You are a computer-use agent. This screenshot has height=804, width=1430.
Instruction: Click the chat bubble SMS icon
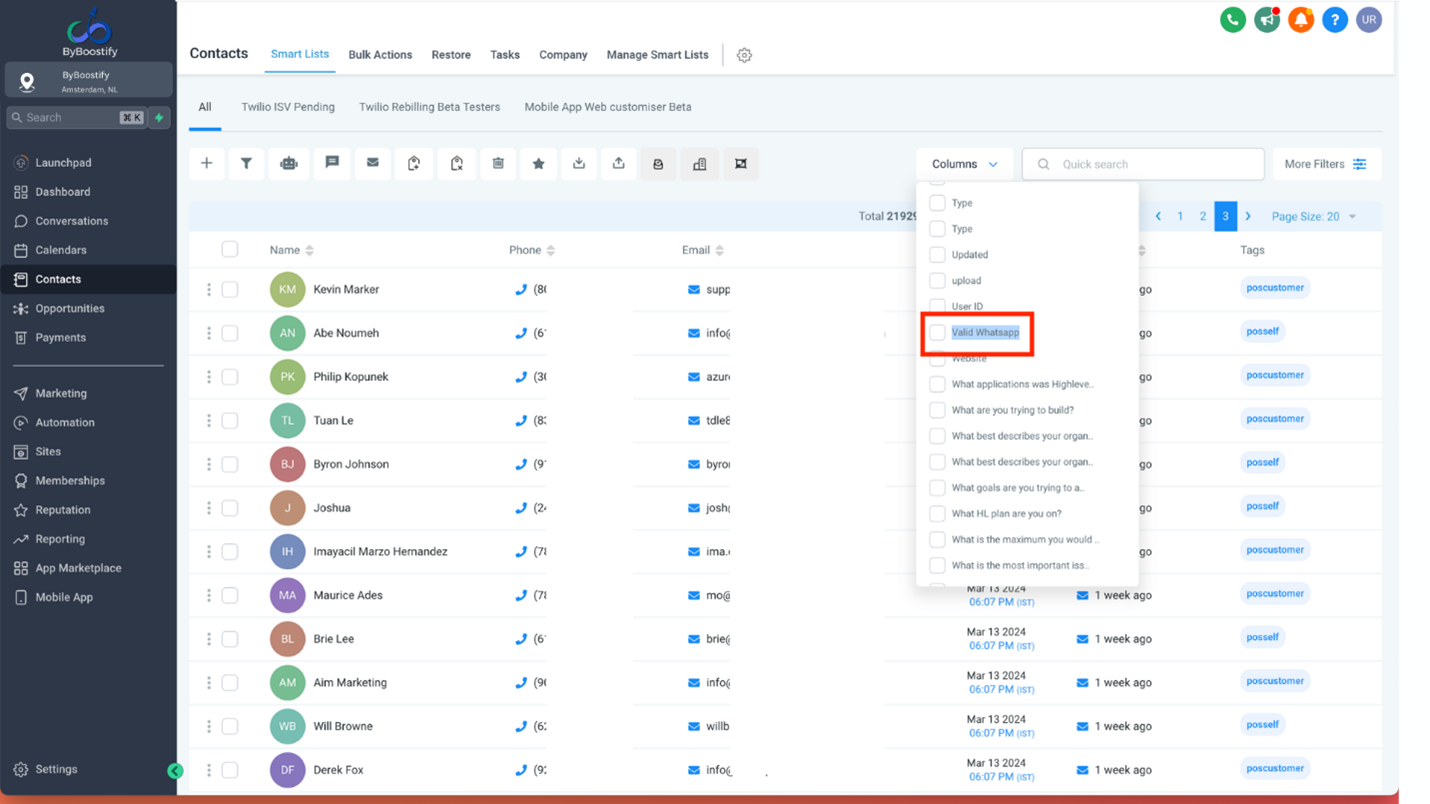tap(332, 164)
